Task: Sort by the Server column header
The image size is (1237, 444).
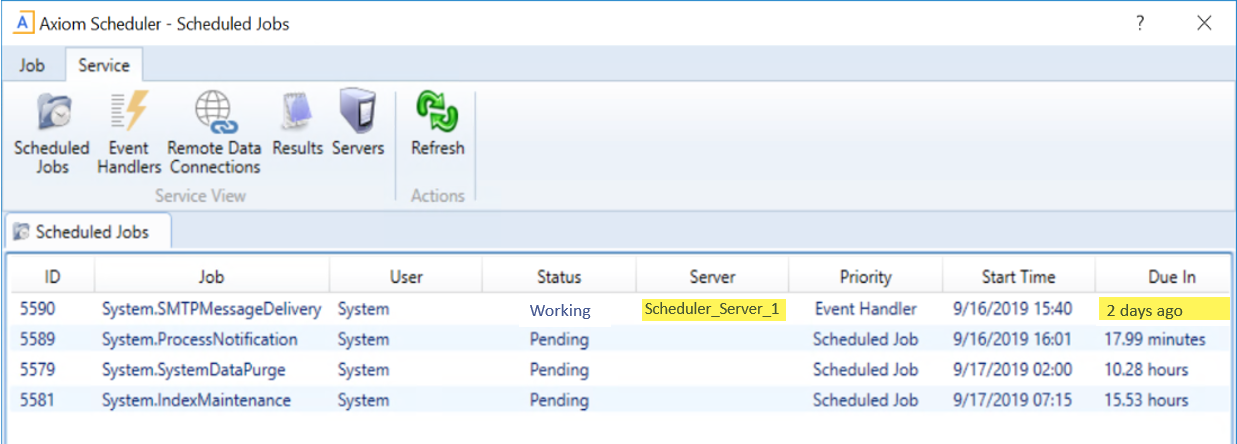Action: tap(712, 277)
